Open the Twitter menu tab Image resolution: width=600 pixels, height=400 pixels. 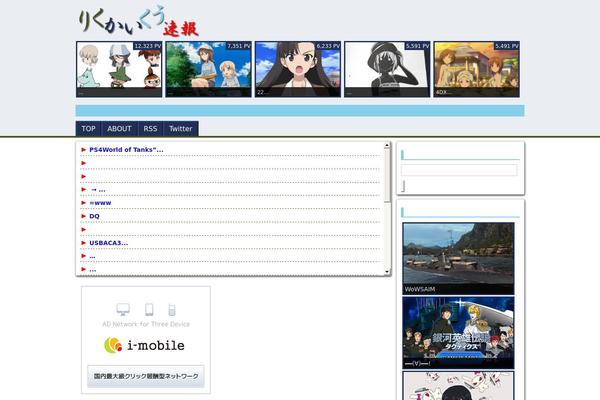click(x=181, y=129)
